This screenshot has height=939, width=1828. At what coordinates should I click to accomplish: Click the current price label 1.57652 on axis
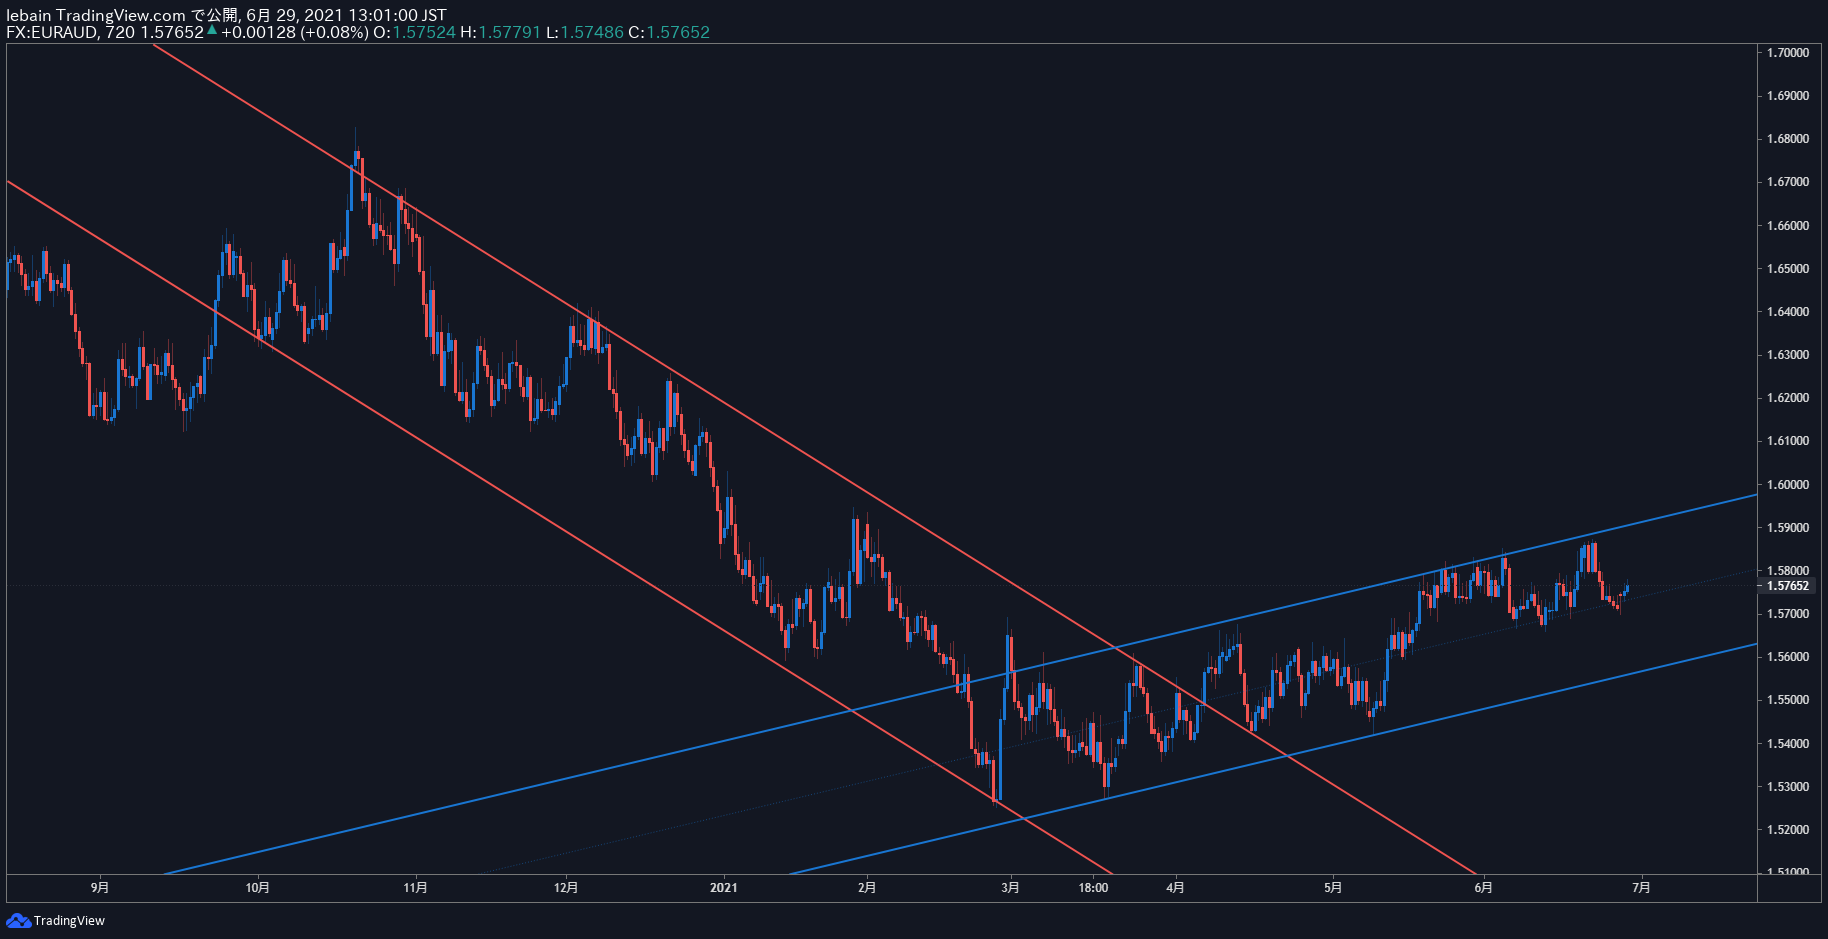1787,586
